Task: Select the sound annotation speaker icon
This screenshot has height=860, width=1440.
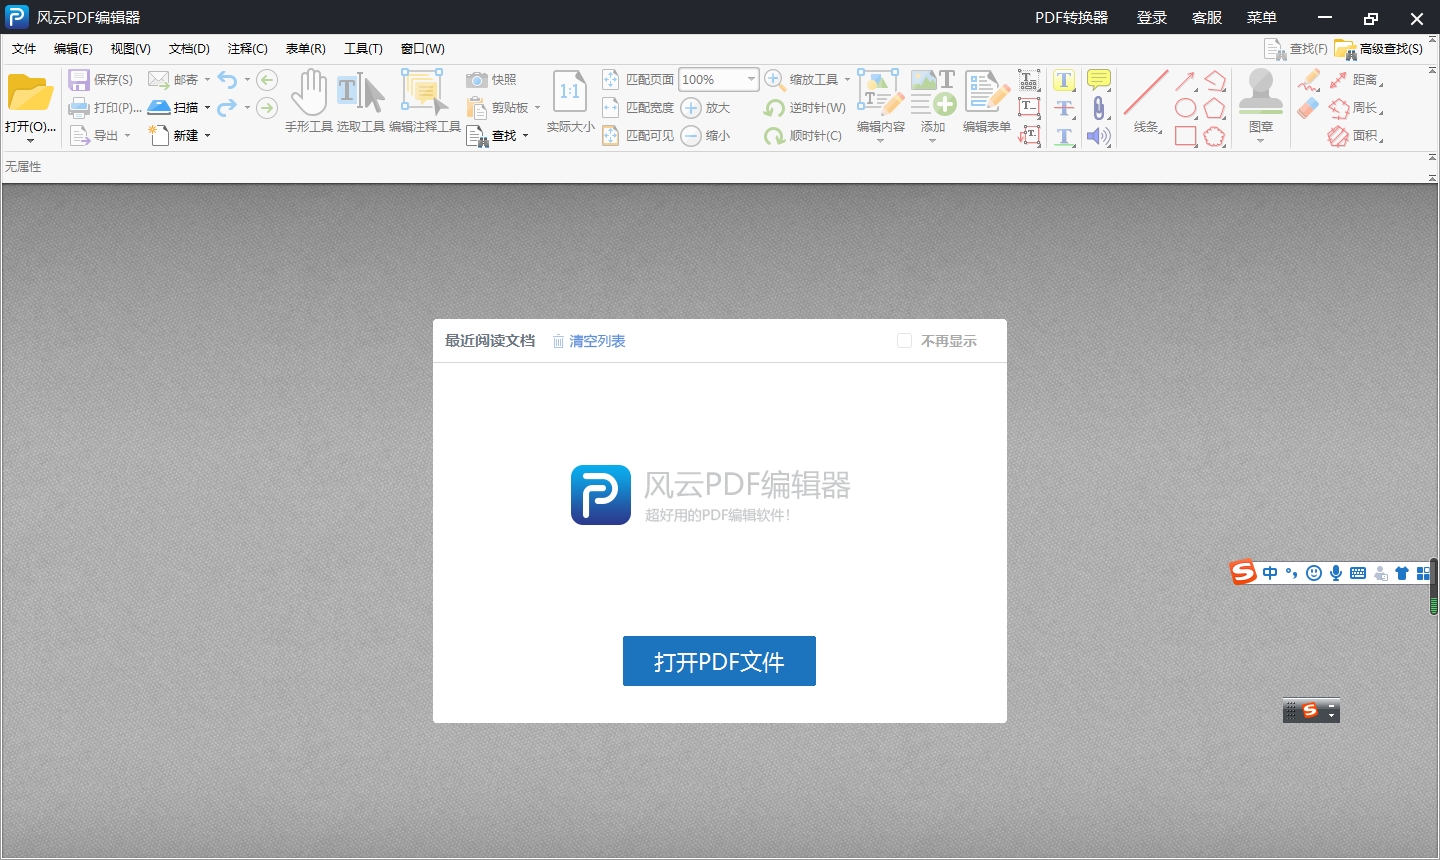Action: (x=1099, y=136)
